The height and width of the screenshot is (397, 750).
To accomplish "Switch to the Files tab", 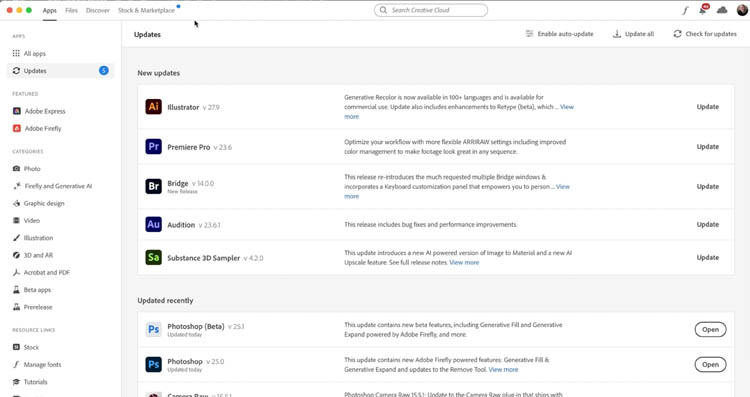I will point(71,10).
